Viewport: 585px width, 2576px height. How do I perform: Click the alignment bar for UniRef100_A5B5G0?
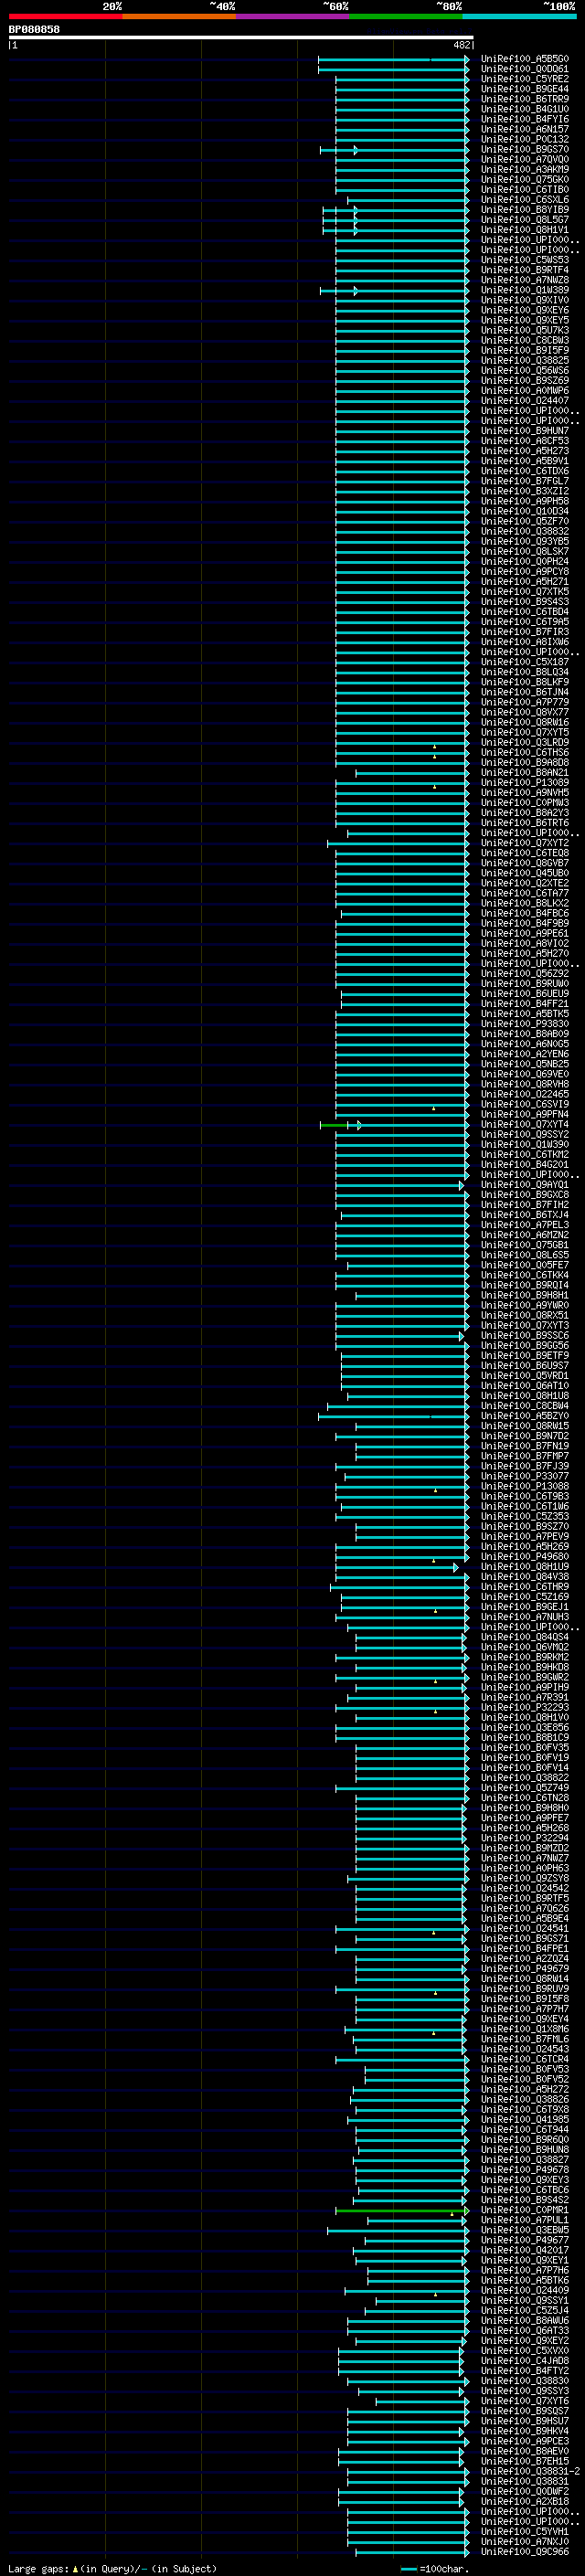tap(393, 59)
